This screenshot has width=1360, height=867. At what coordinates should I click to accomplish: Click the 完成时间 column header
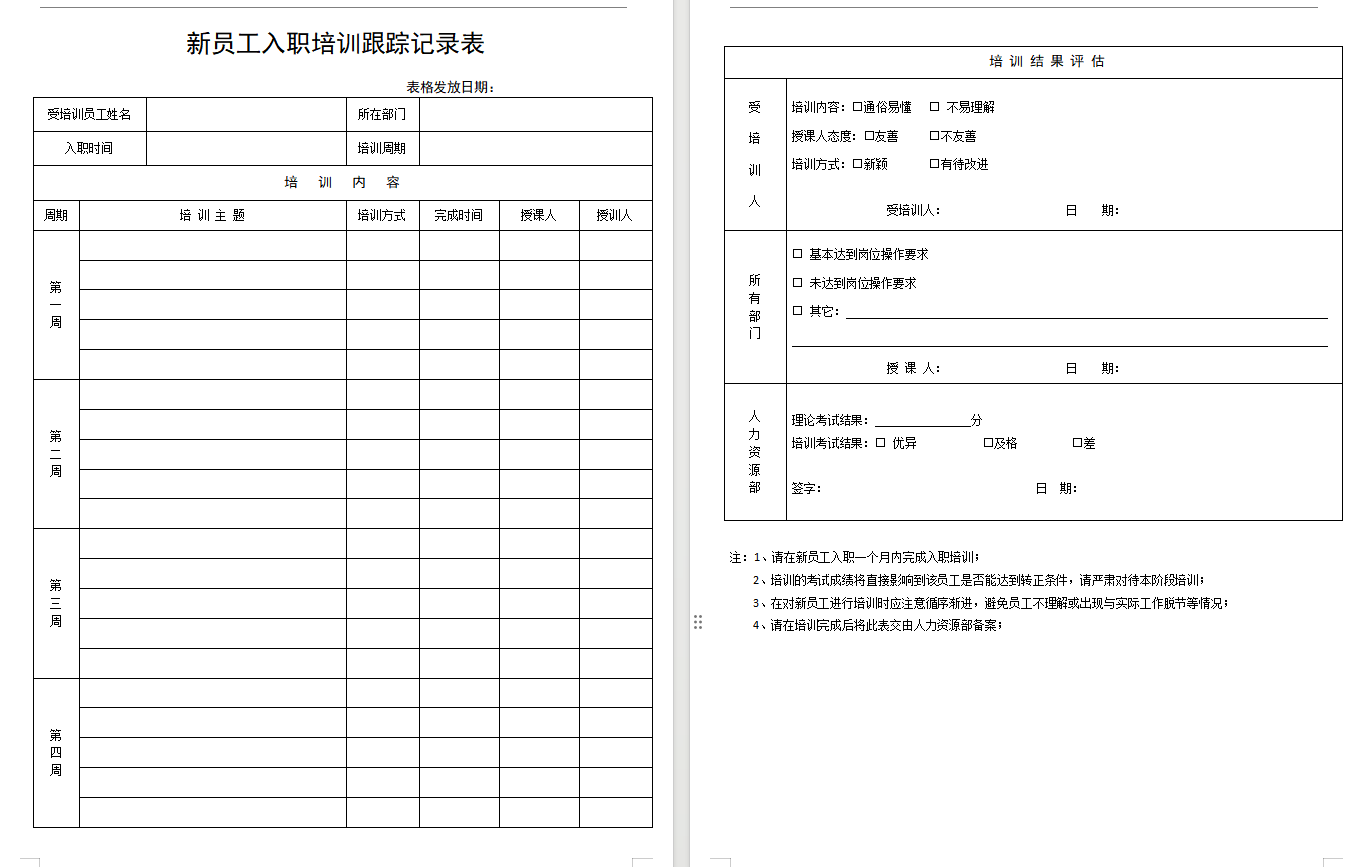click(459, 215)
